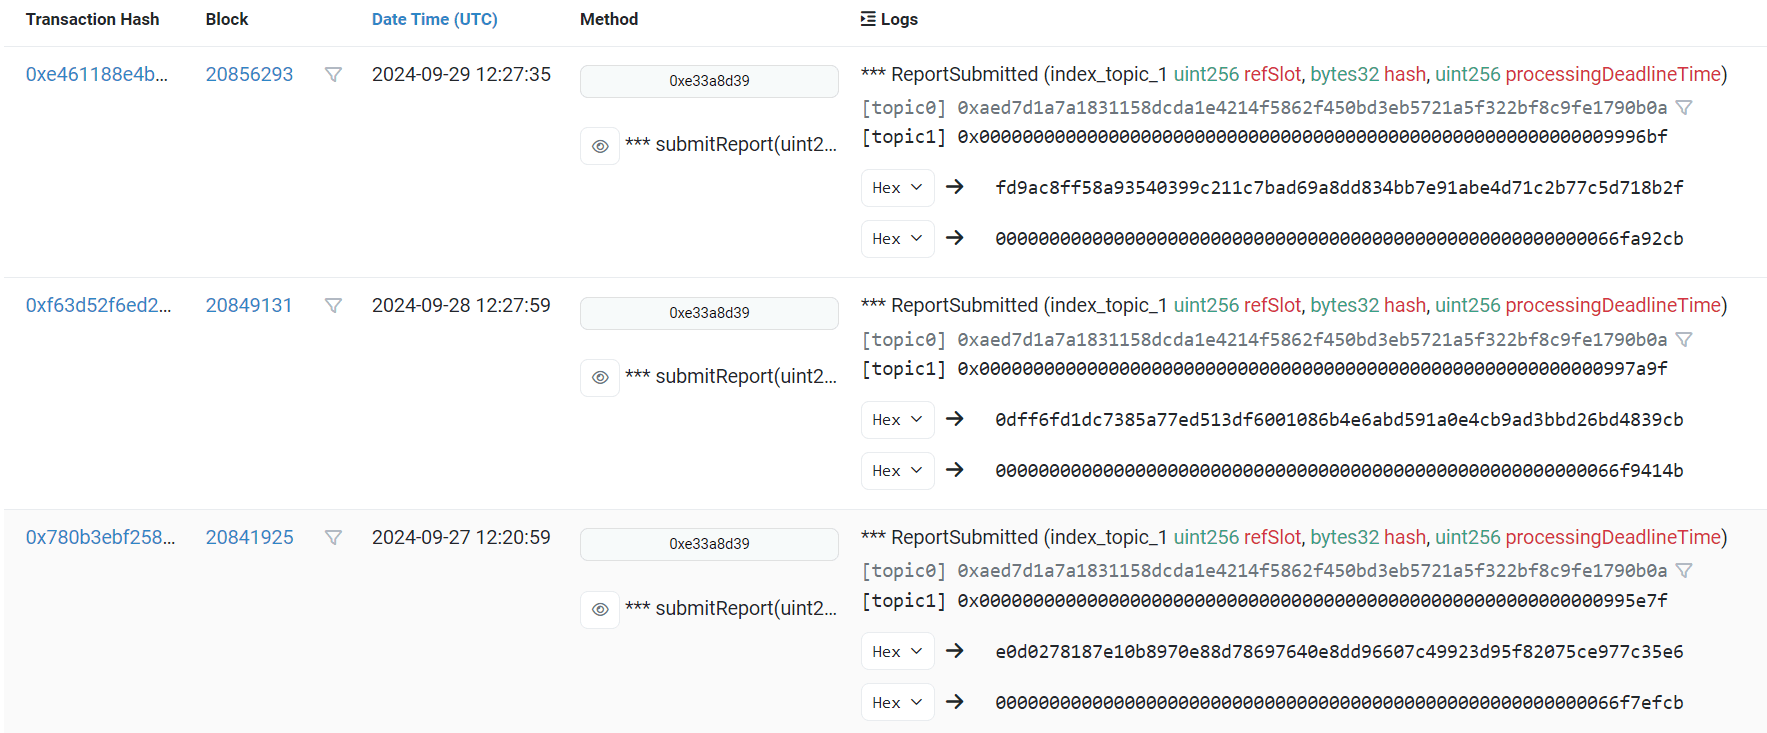Click topic0 filter icon in third log
The width and height of the screenshot is (1767, 733).
pyautogui.click(x=1684, y=571)
